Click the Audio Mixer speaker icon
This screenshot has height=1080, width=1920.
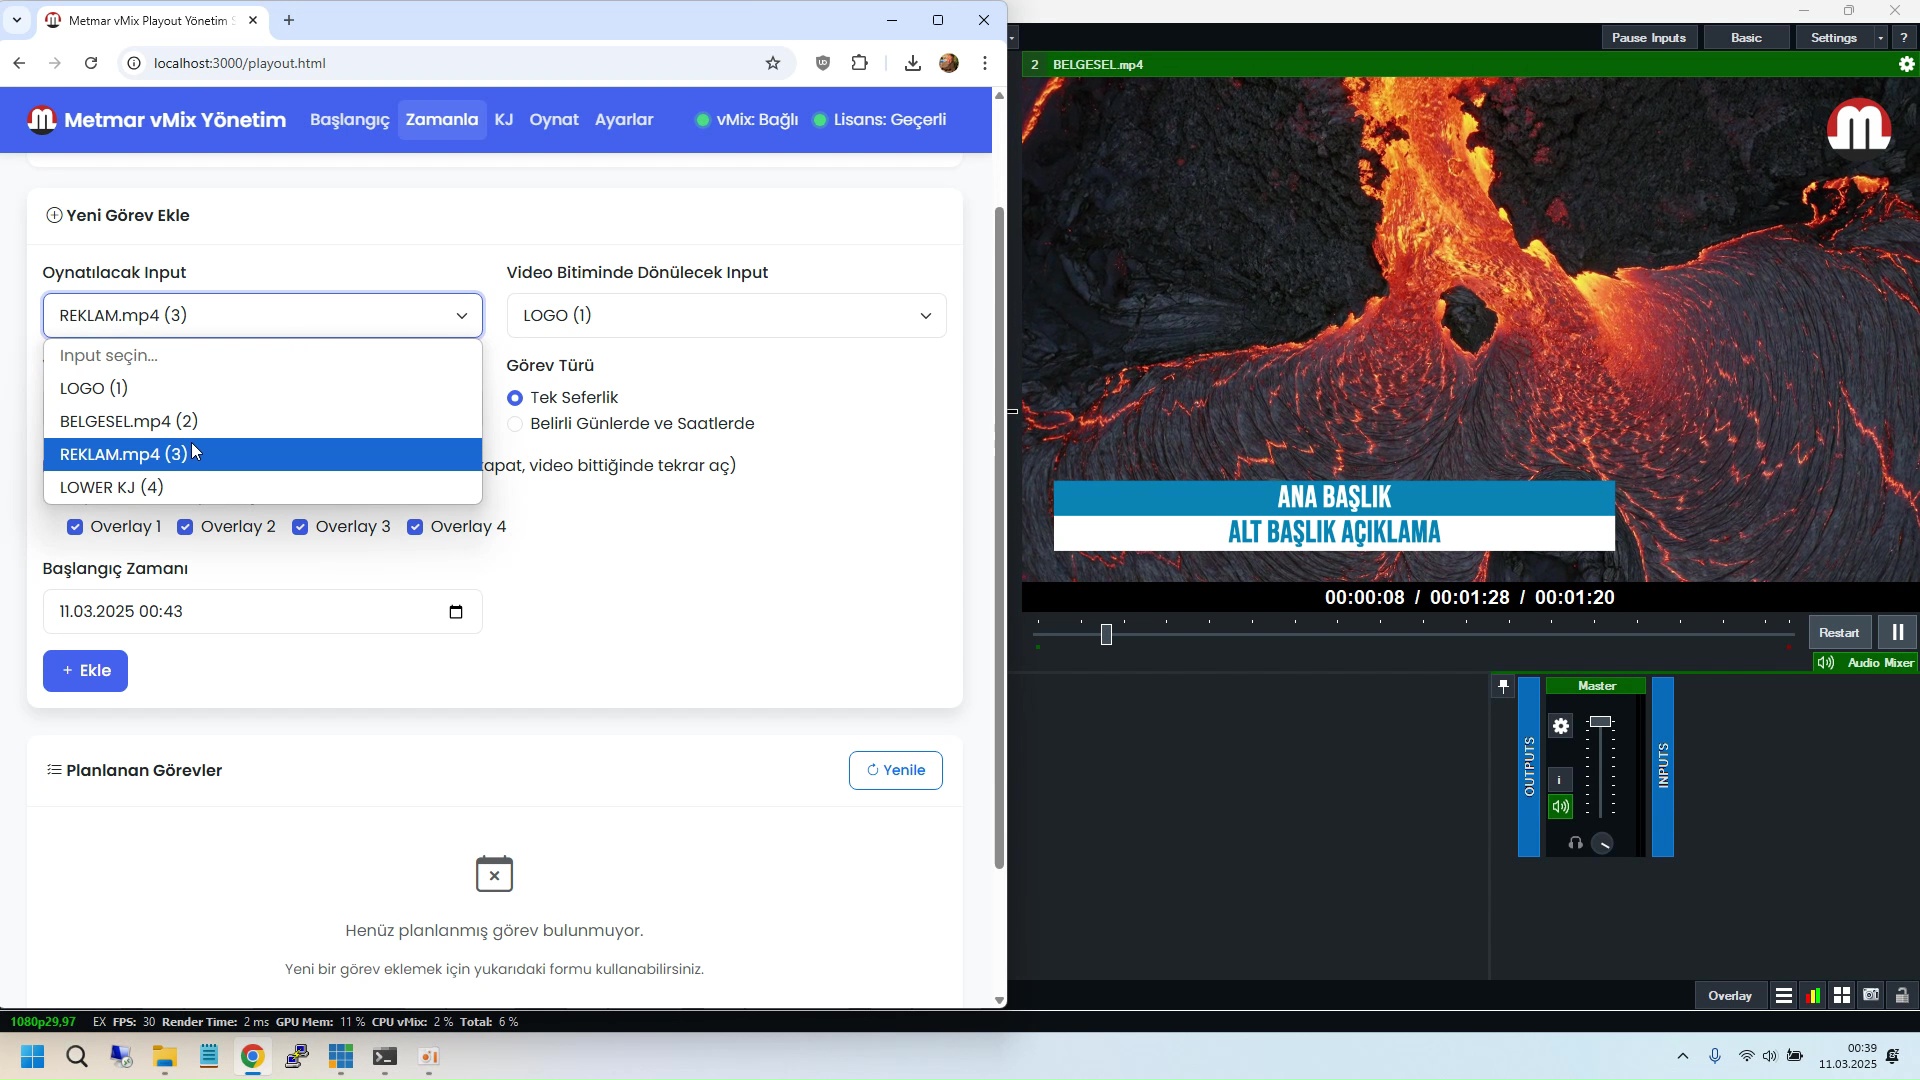point(1826,663)
